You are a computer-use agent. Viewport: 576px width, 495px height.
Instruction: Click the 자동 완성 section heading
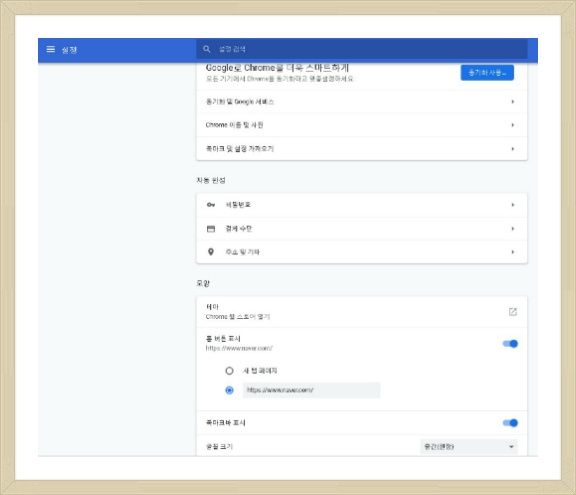211,180
